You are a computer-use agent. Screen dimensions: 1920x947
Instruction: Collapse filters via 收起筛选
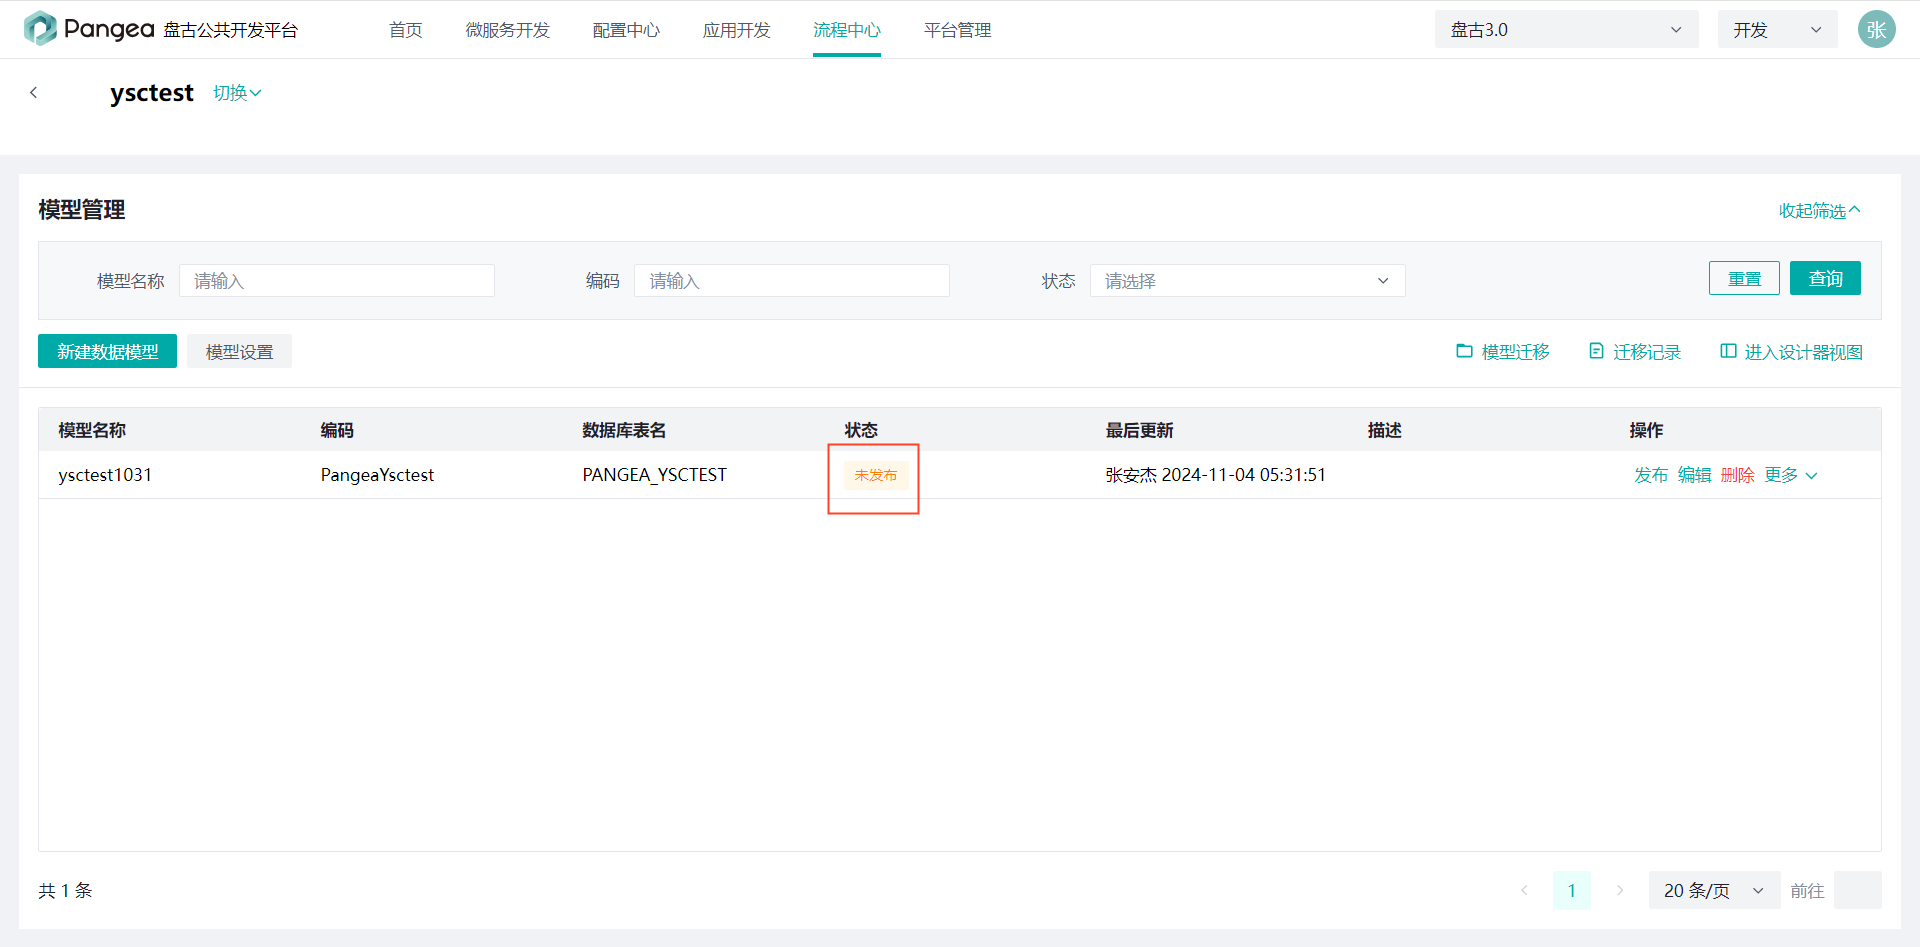1819,211
